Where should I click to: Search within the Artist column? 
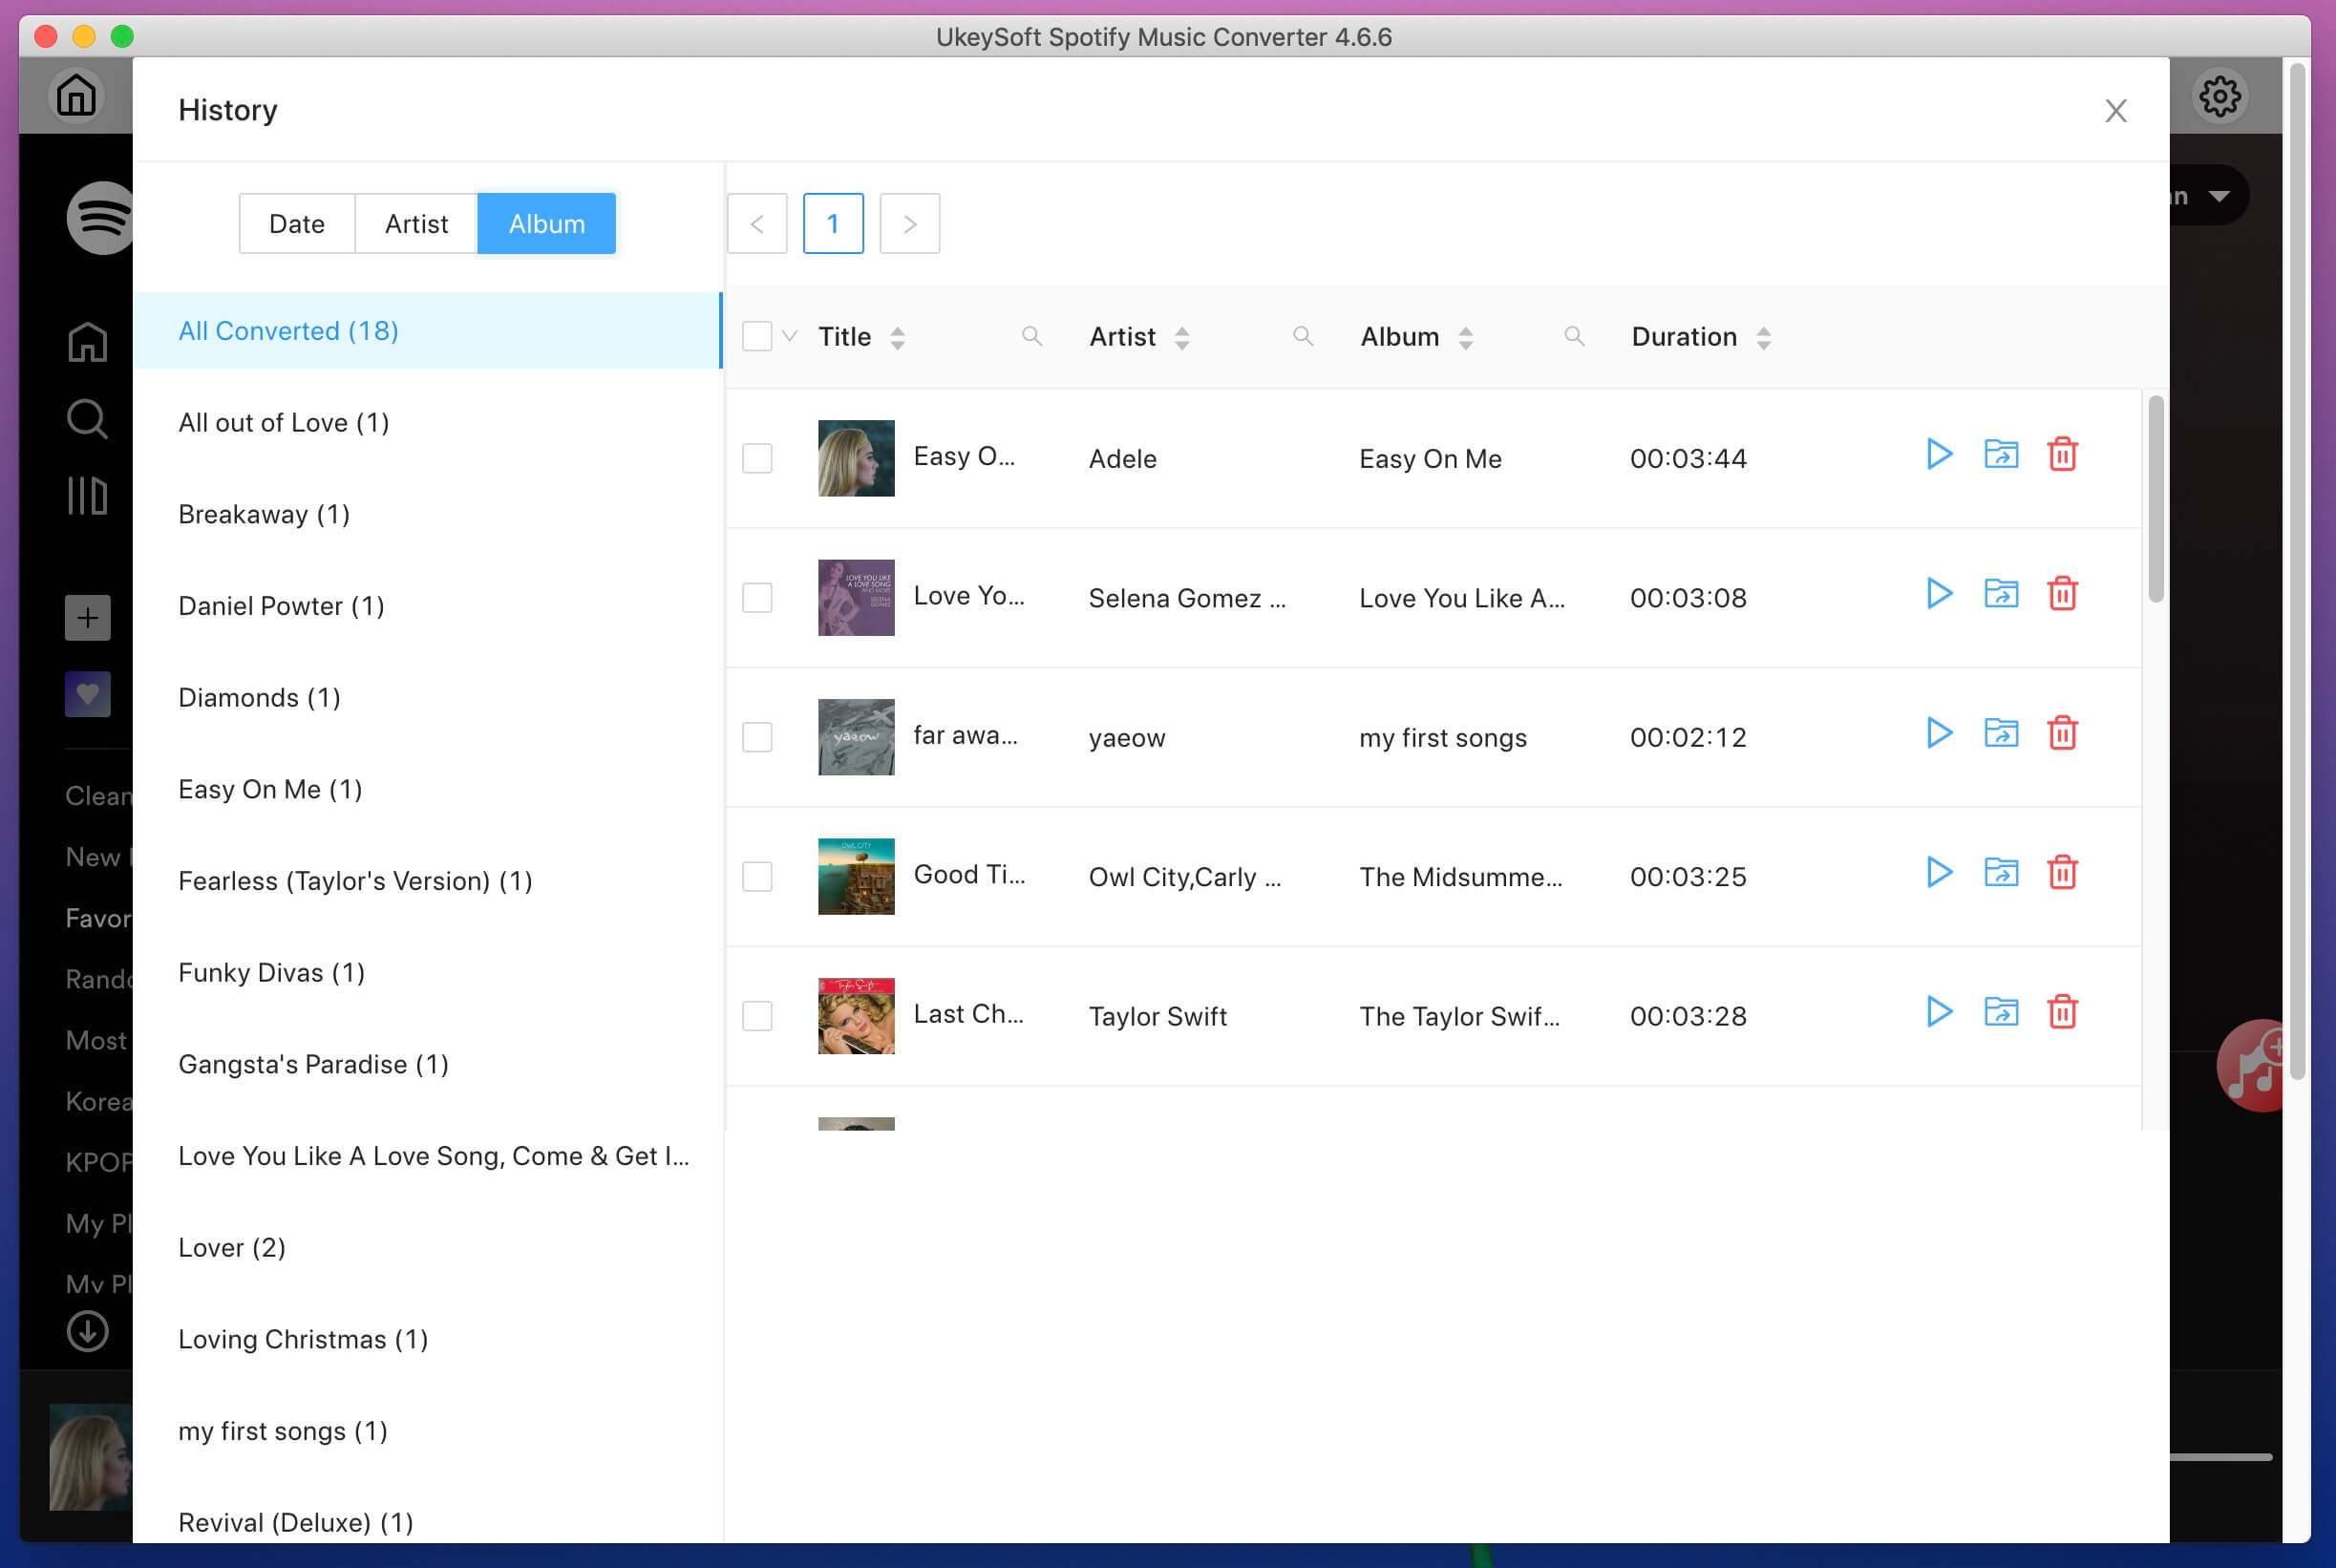click(x=1303, y=337)
